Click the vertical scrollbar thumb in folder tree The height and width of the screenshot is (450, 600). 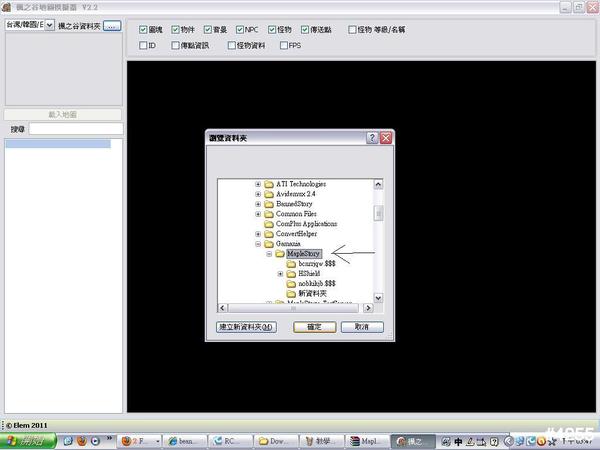378,214
